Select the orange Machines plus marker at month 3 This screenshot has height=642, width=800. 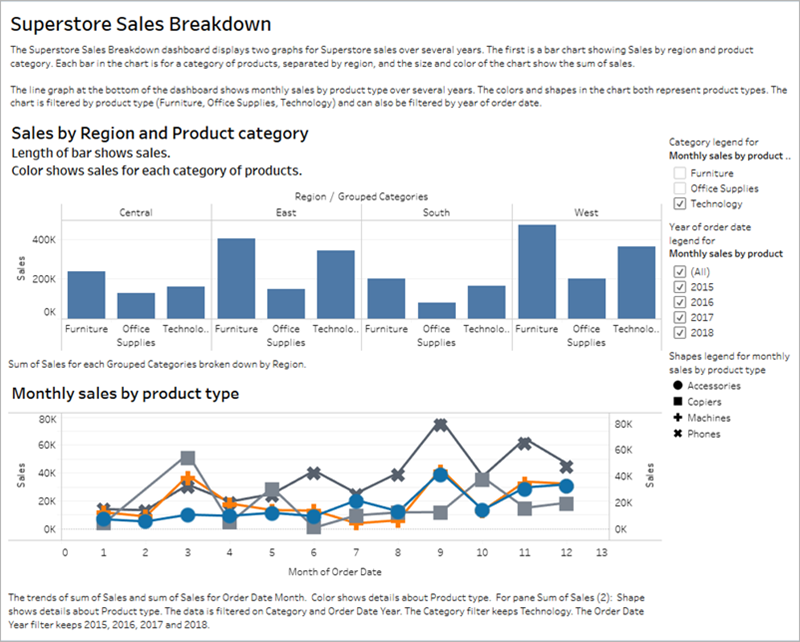188,479
